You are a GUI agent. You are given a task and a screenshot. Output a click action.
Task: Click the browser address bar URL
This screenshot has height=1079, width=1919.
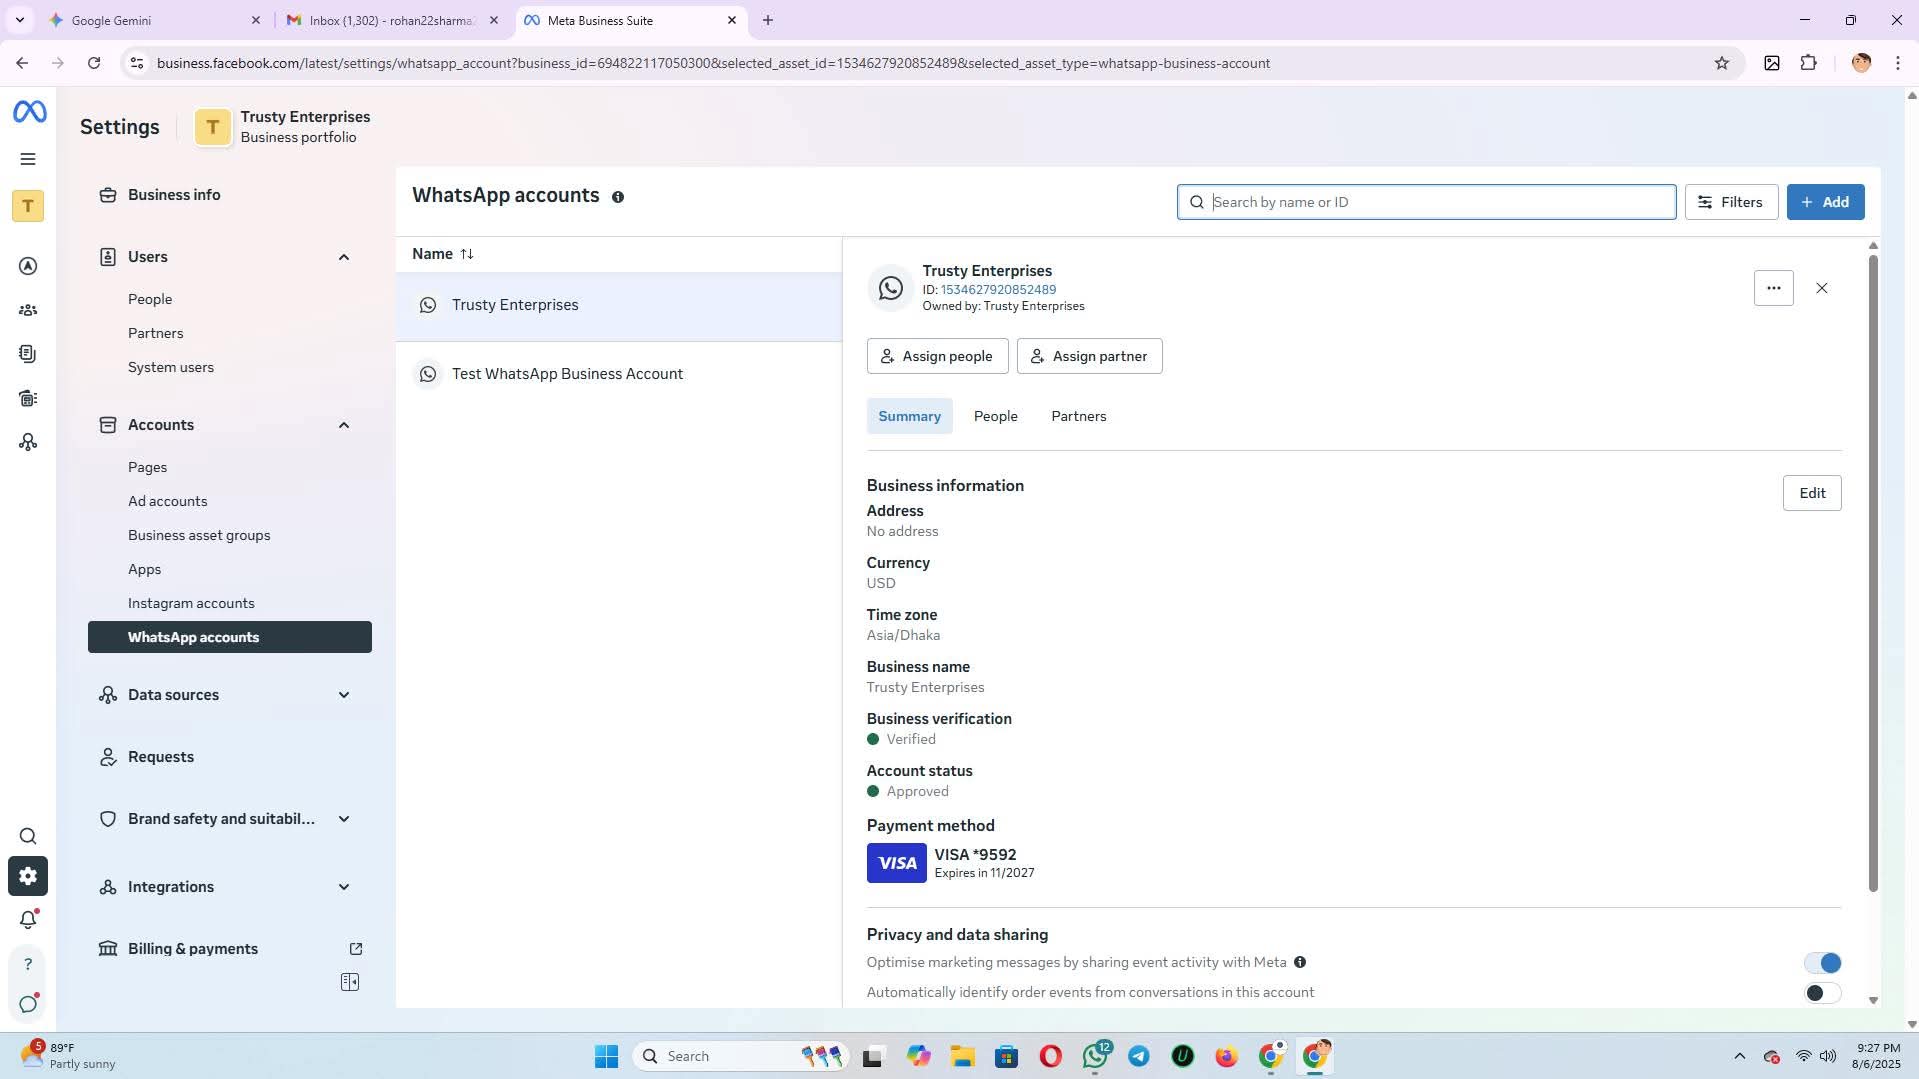pyautogui.click(x=713, y=63)
